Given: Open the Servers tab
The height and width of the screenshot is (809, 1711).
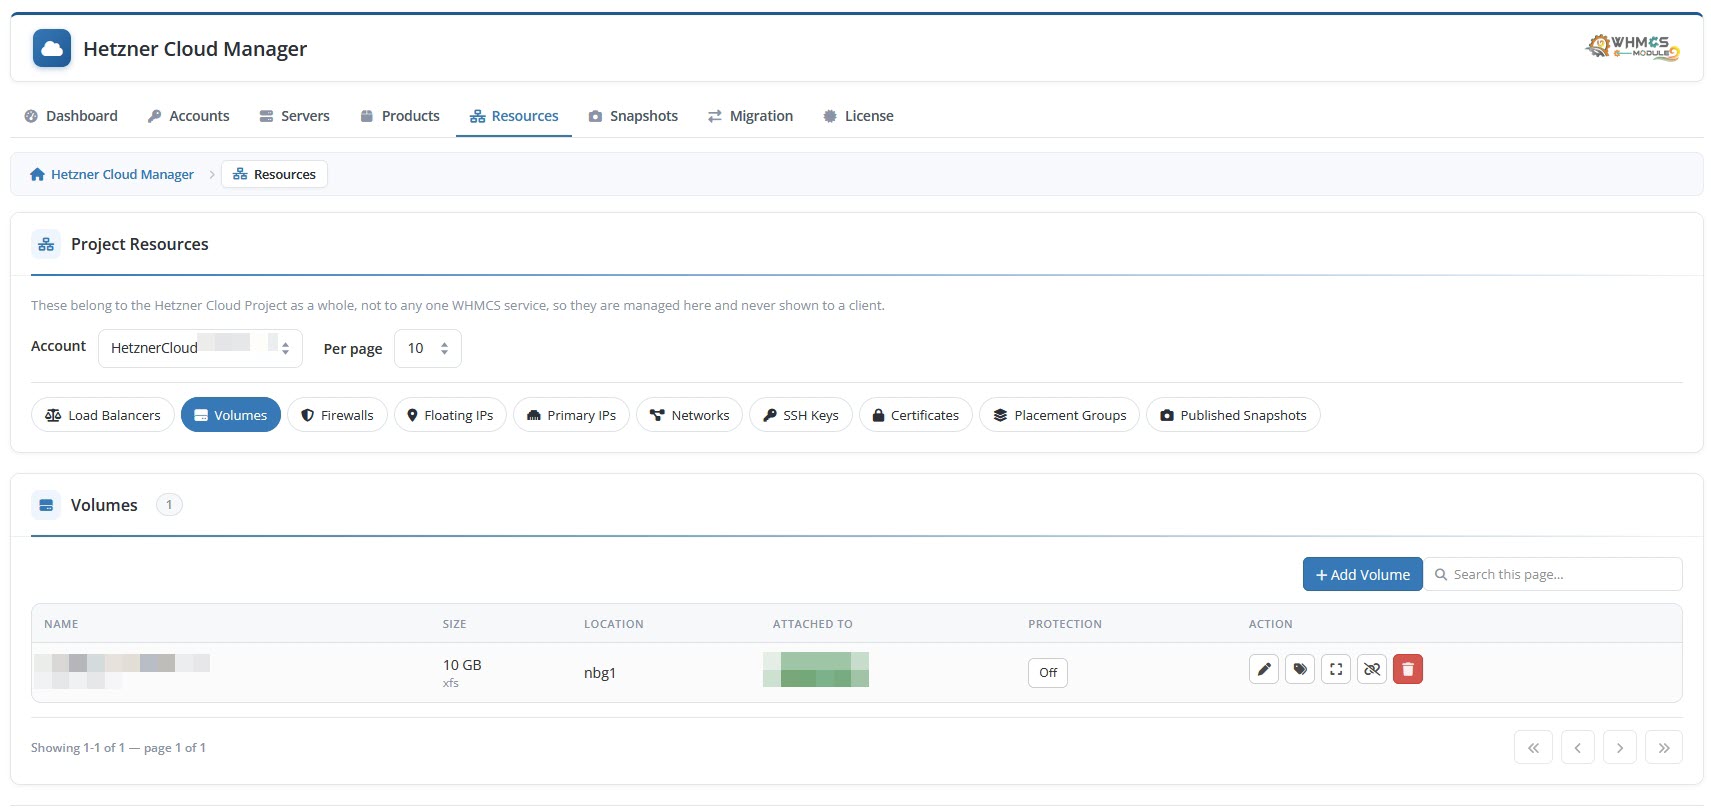Looking at the screenshot, I should (295, 116).
